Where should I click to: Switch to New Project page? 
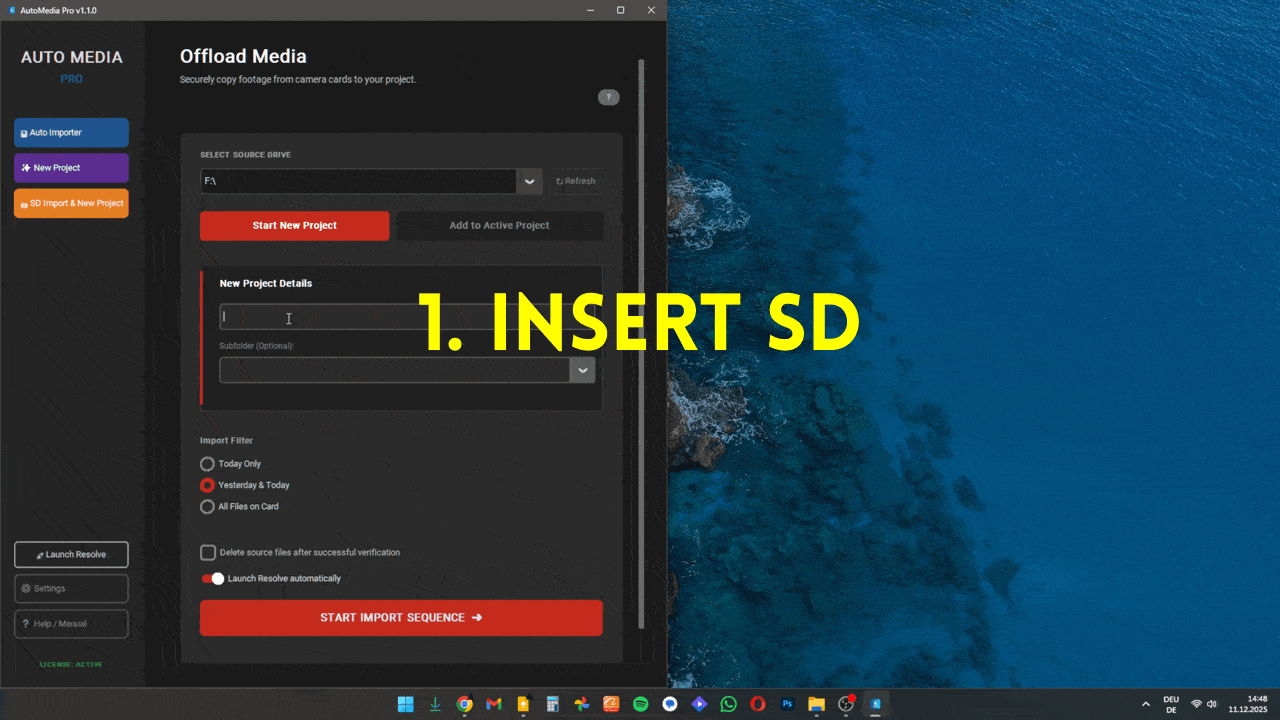71,168
